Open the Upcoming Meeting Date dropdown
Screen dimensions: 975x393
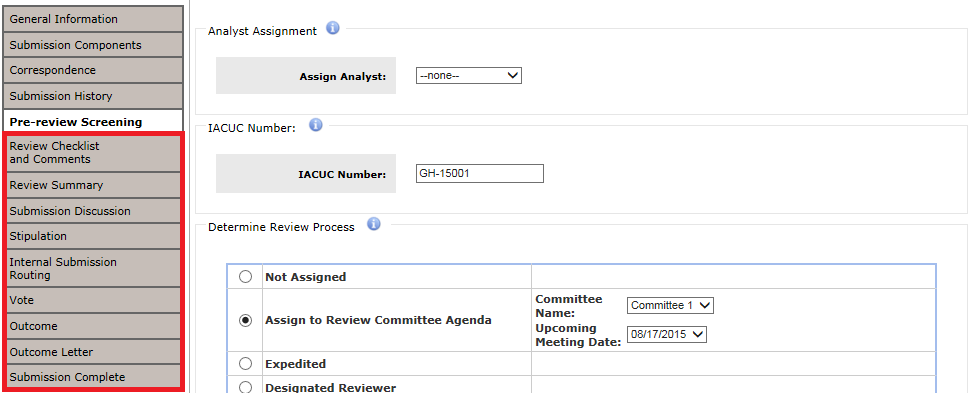(x=667, y=335)
